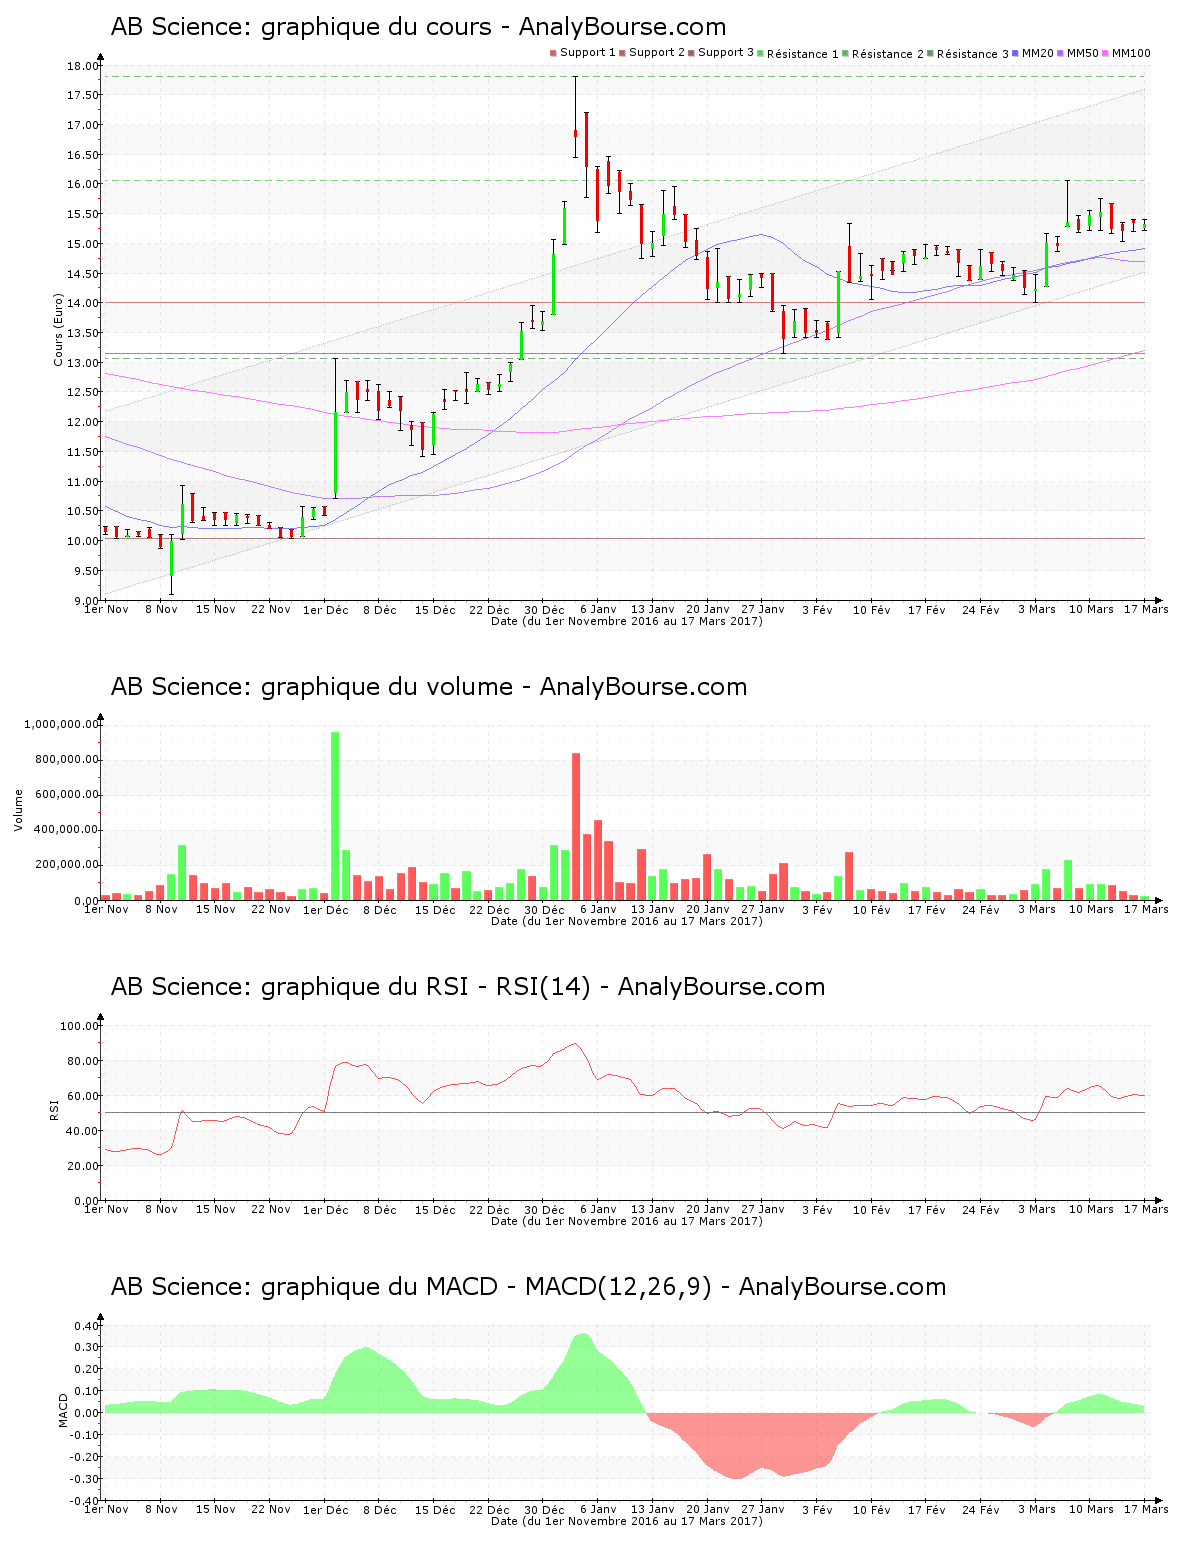
Task: Click '17 Mars' on the price chart date axis
Action: pos(1146,609)
